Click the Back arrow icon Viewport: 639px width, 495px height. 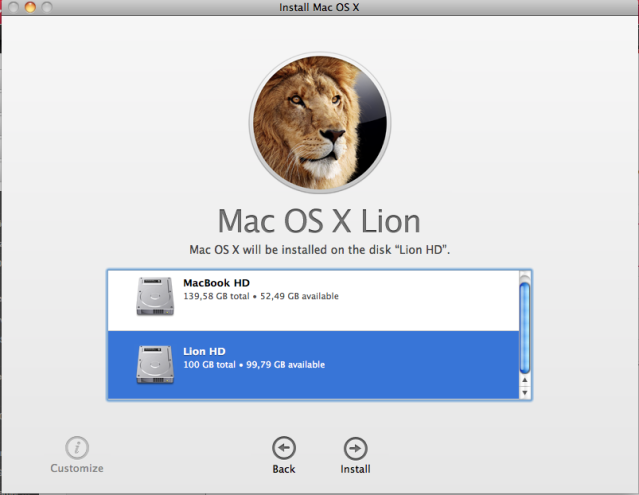pos(284,448)
